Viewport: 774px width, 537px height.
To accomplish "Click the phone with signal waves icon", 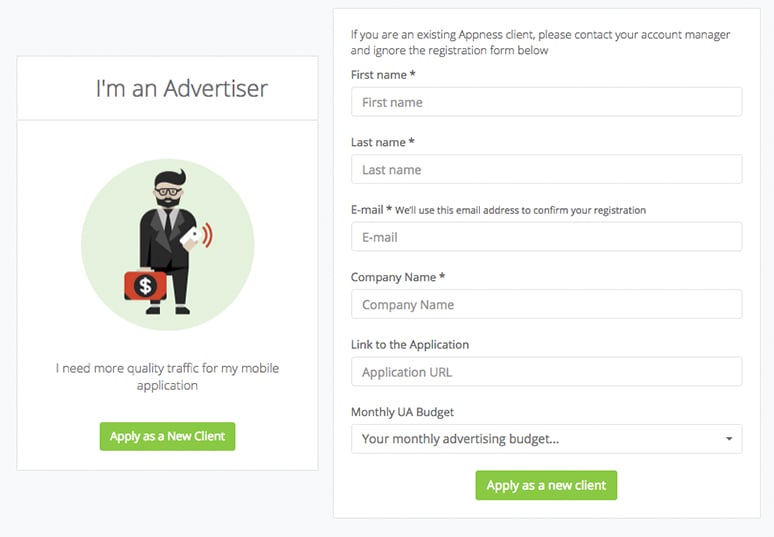I will click(x=201, y=236).
